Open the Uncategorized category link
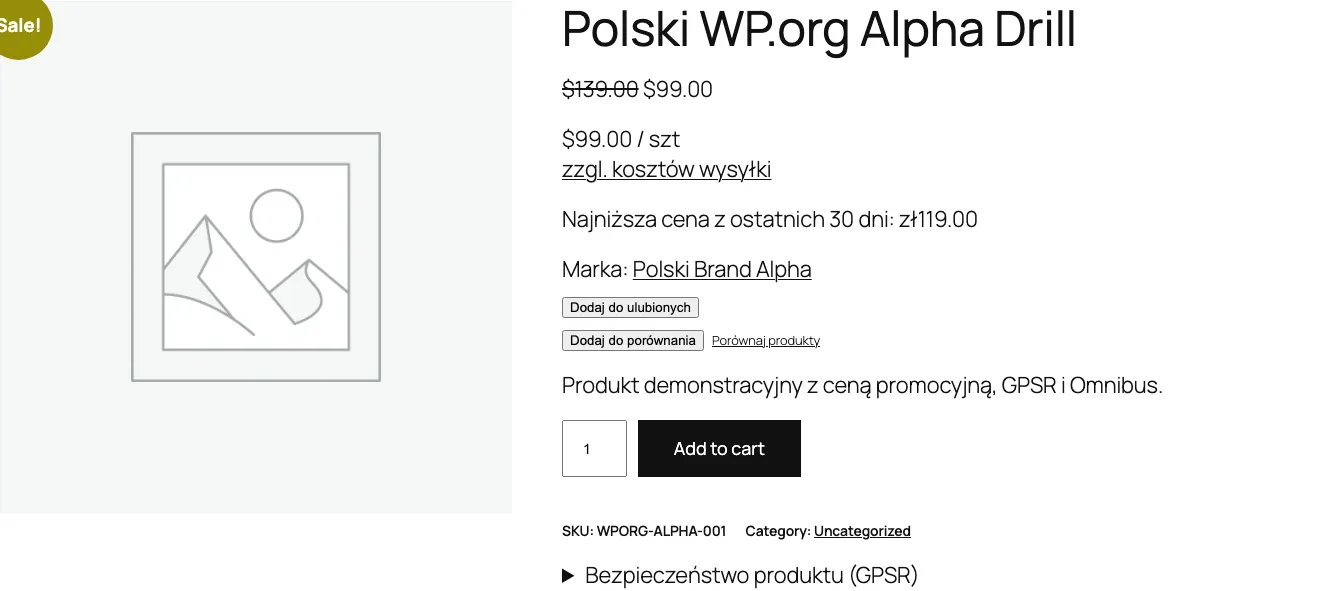The height and width of the screenshot is (591, 1340). point(862,531)
